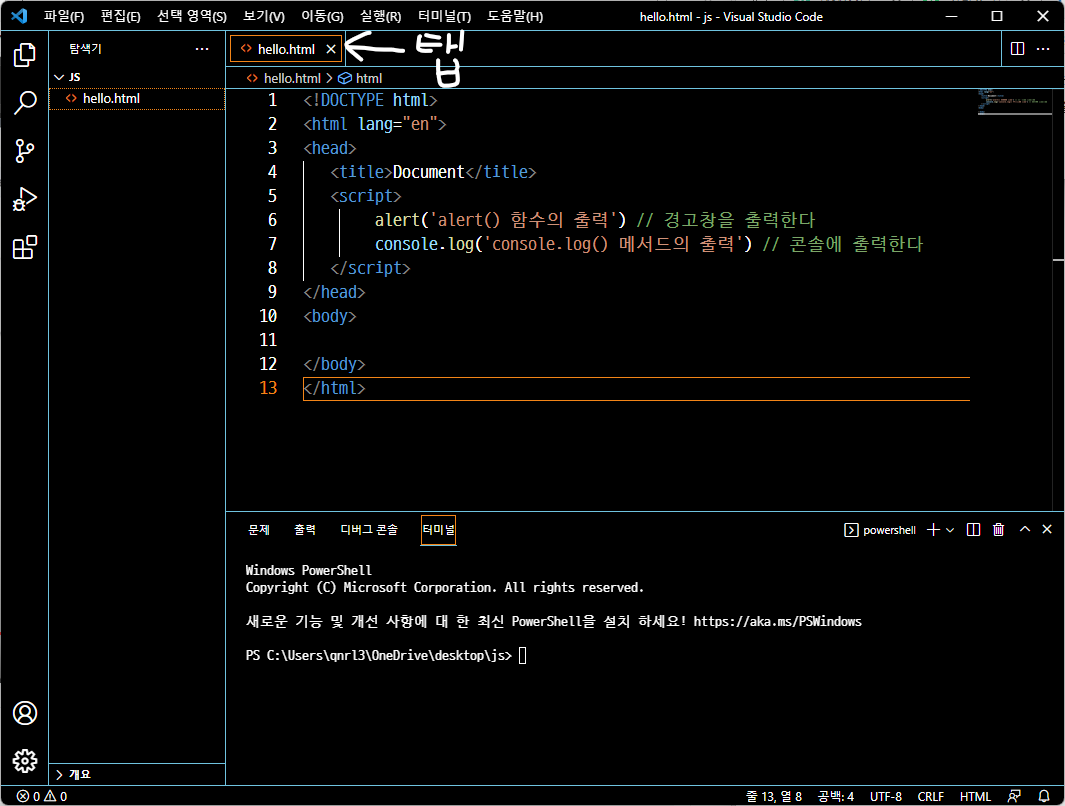Select hello.html in the file explorer
The width and height of the screenshot is (1065, 806).
[x=137, y=98]
